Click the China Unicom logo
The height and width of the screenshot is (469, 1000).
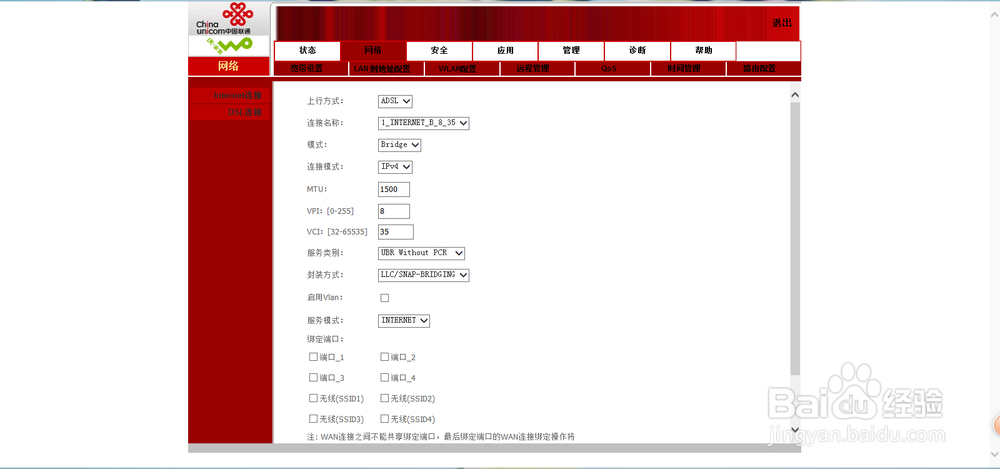pos(224,18)
